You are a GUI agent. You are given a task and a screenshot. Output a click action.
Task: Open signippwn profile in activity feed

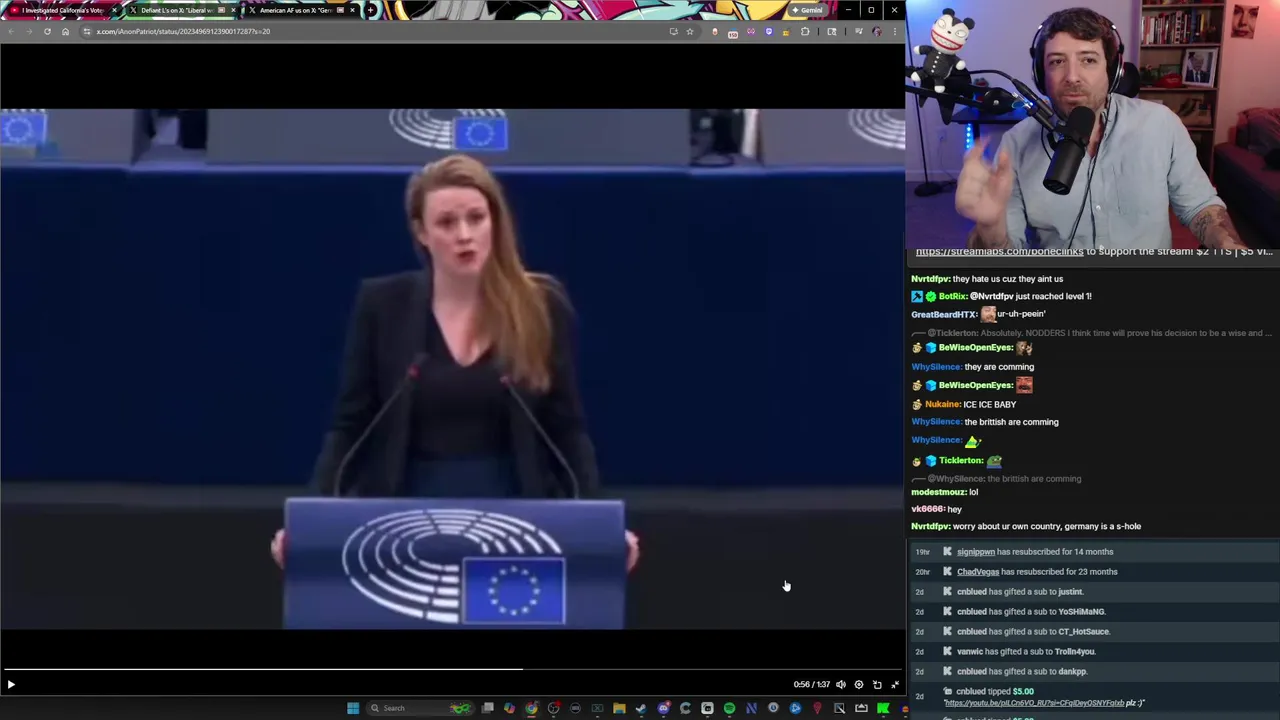[976, 552]
